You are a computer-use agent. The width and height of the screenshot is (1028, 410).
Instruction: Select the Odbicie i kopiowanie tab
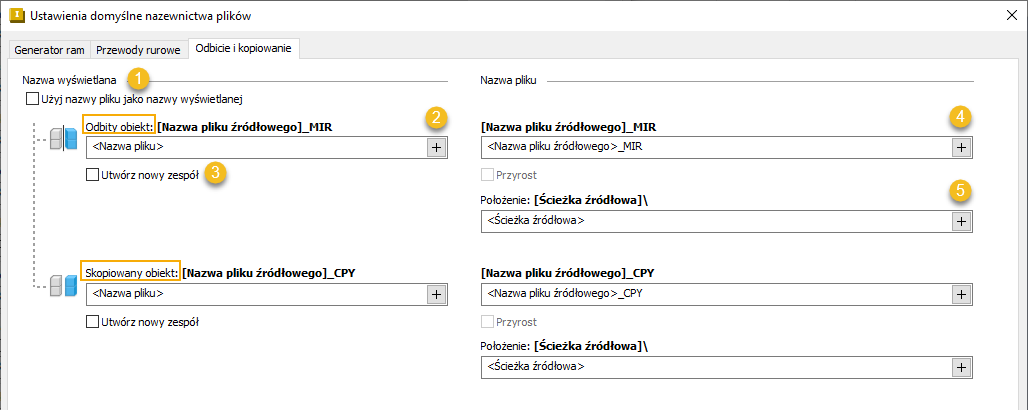(243, 49)
